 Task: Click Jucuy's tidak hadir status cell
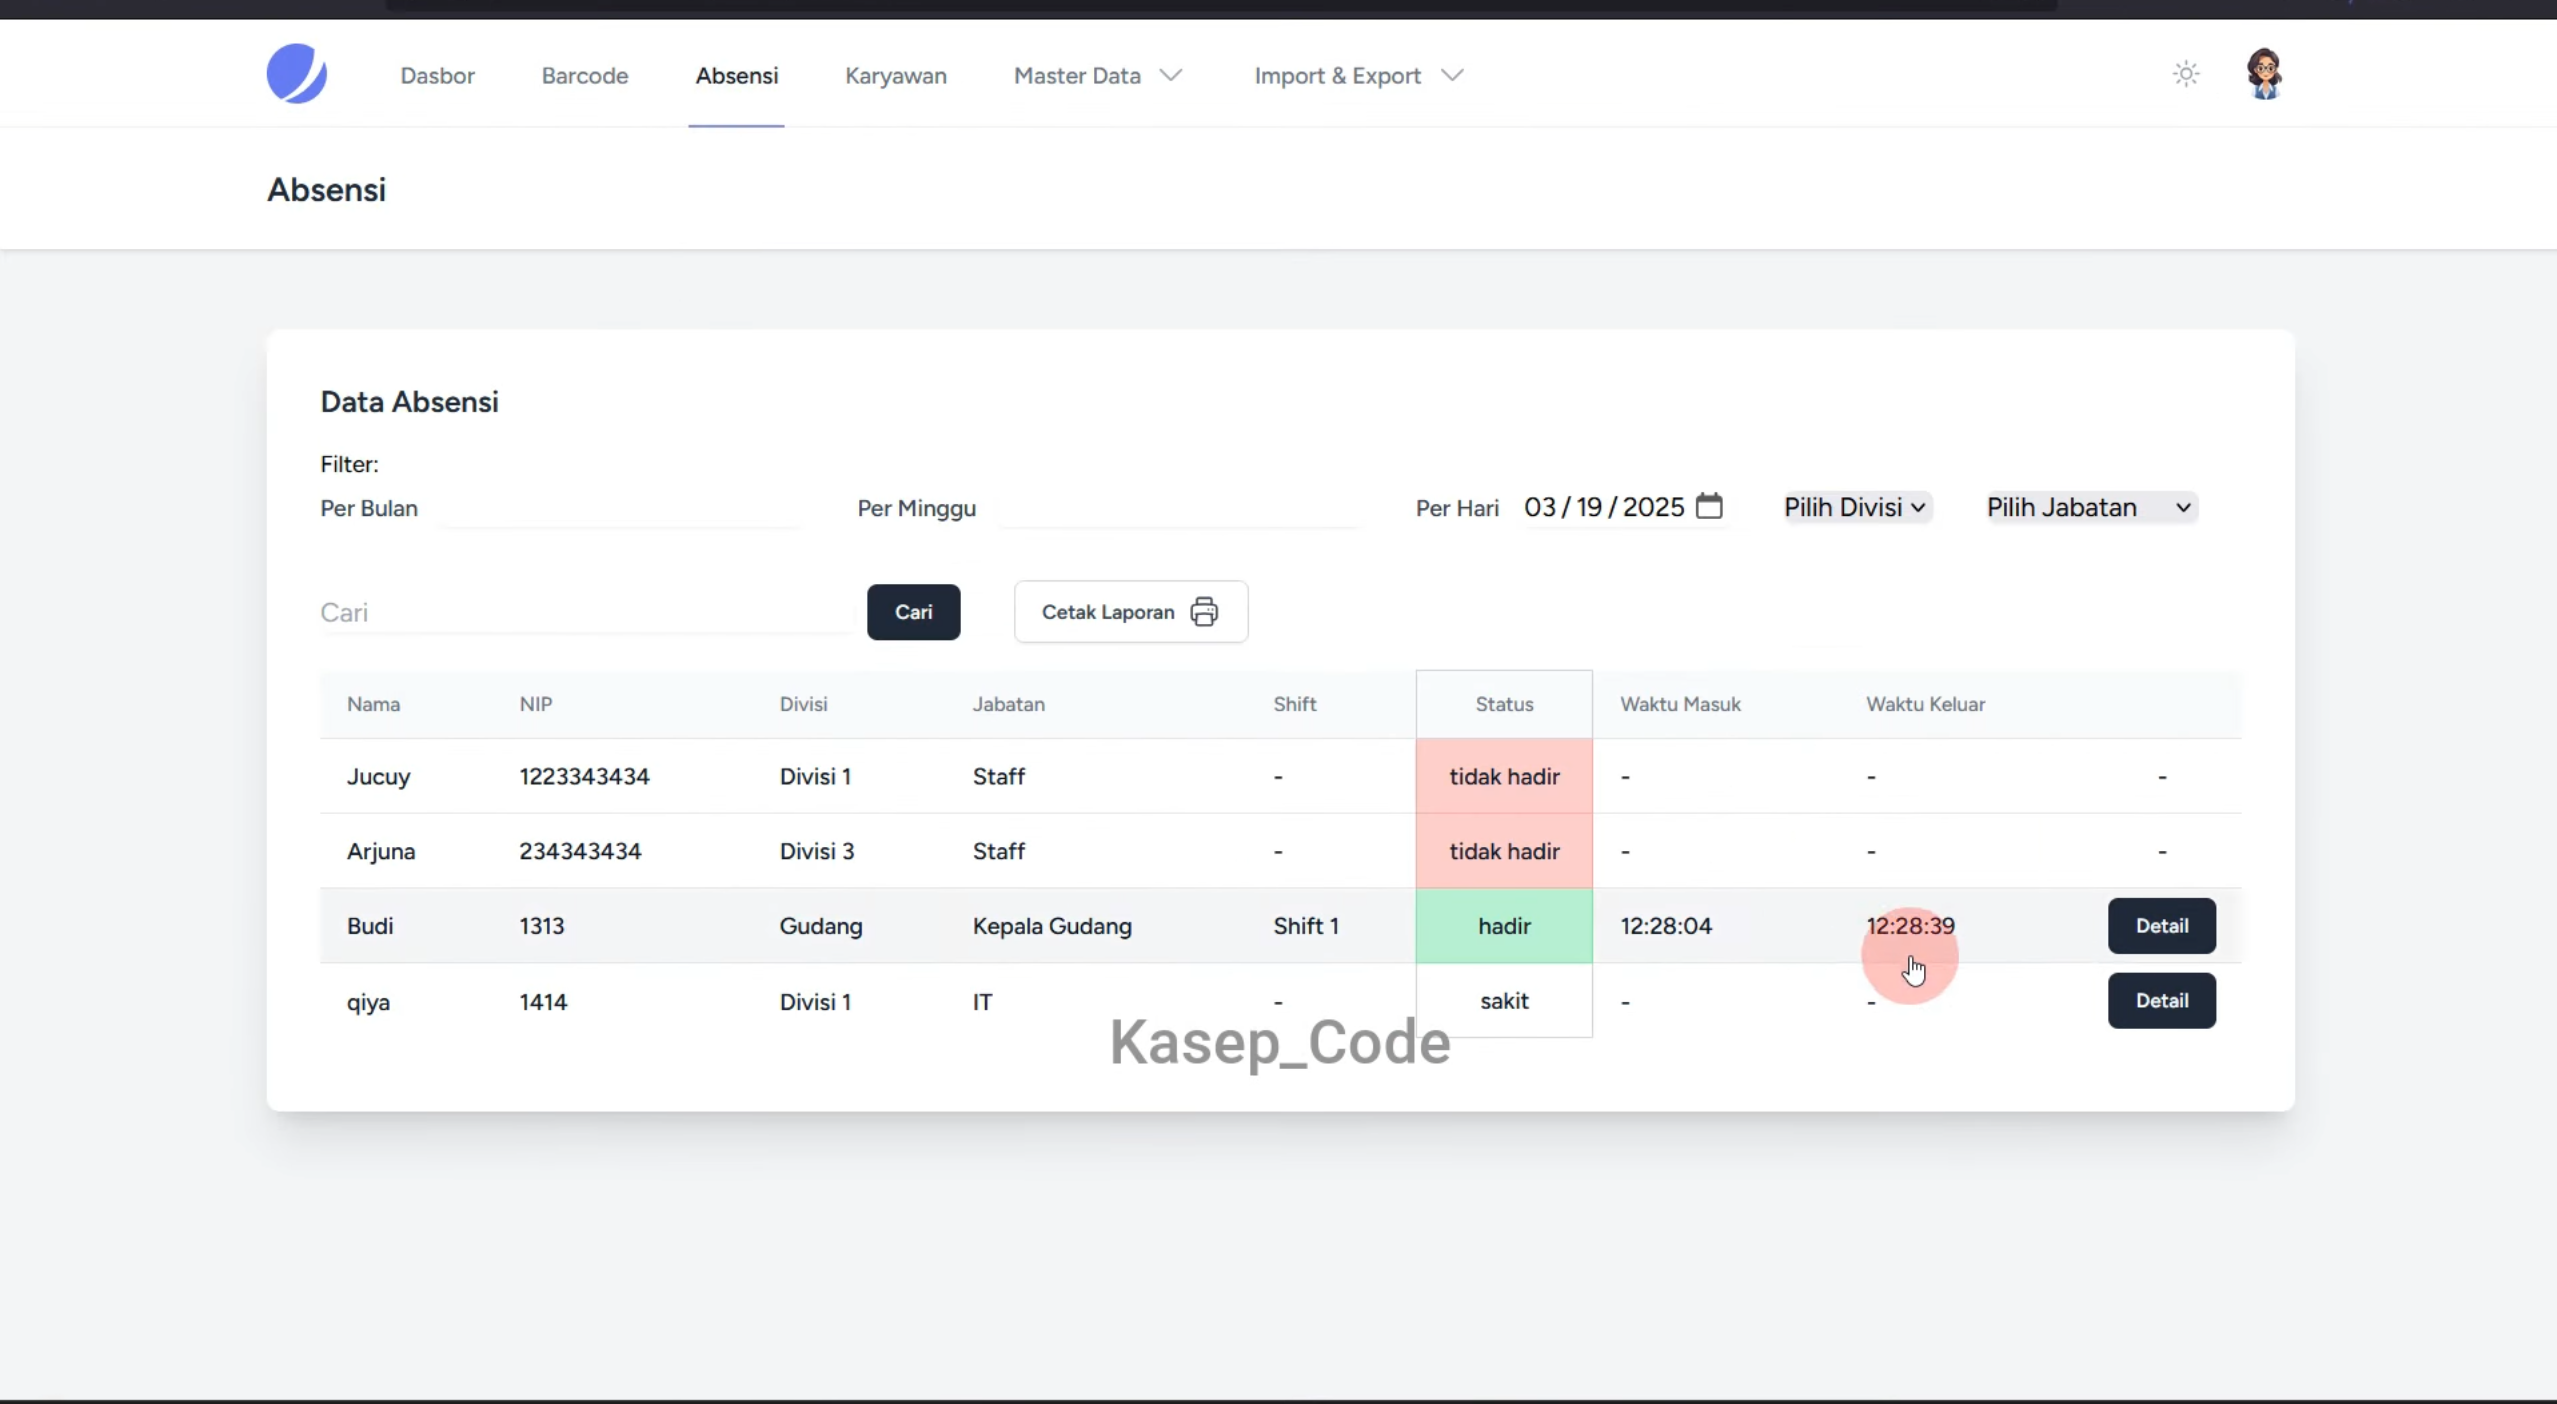(x=1504, y=777)
